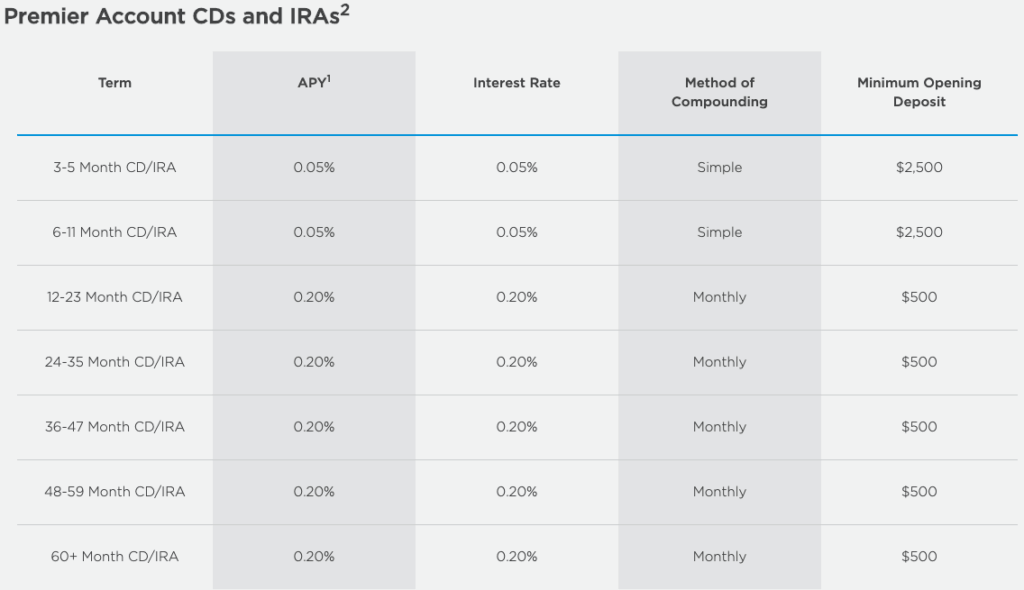Select the 12-23 Month CD/IRA term
This screenshot has height=590, width=1024.
115,297
